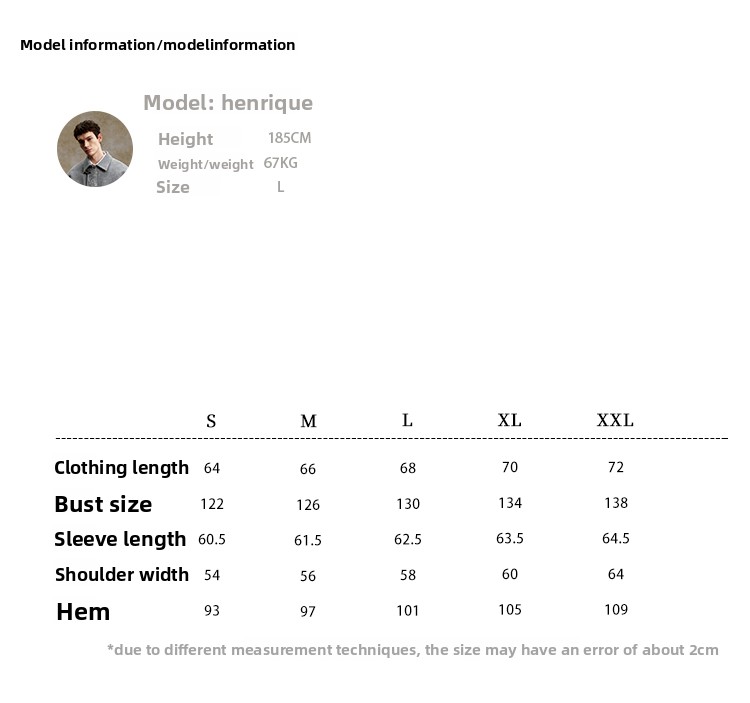Image resolution: width=750 pixels, height=703 pixels.
Task: Click the measurement error disclaimer note
Action: click(x=412, y=650)
